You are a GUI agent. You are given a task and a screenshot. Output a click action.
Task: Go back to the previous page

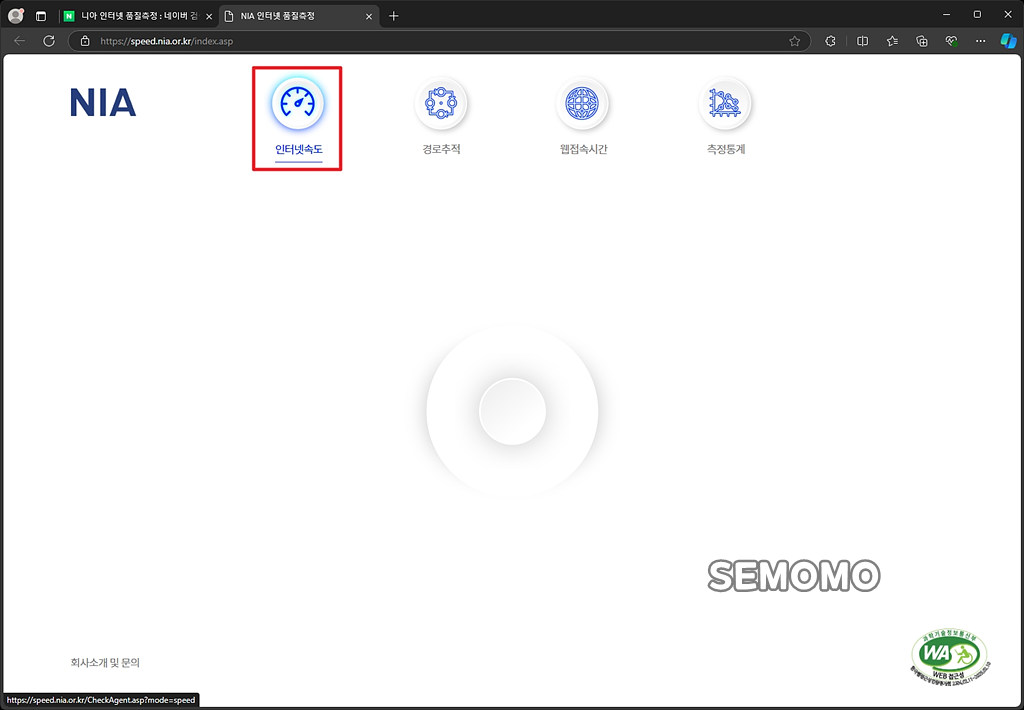click(x=20, y=41)
